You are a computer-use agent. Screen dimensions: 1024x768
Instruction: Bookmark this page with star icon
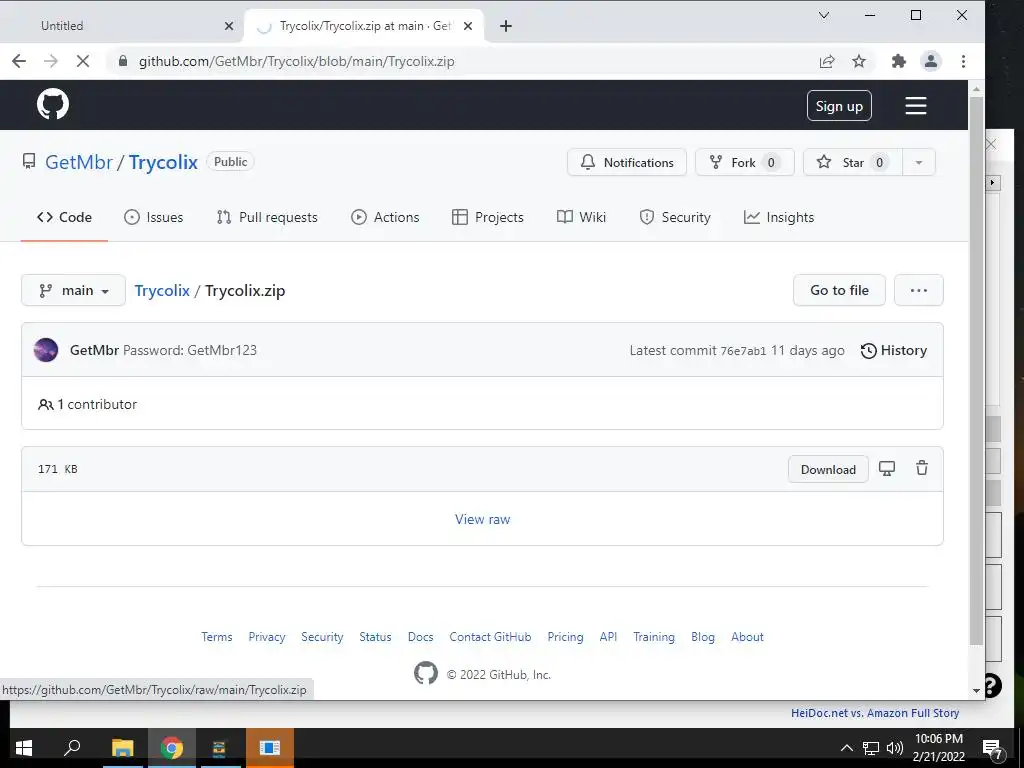[859, 61]
